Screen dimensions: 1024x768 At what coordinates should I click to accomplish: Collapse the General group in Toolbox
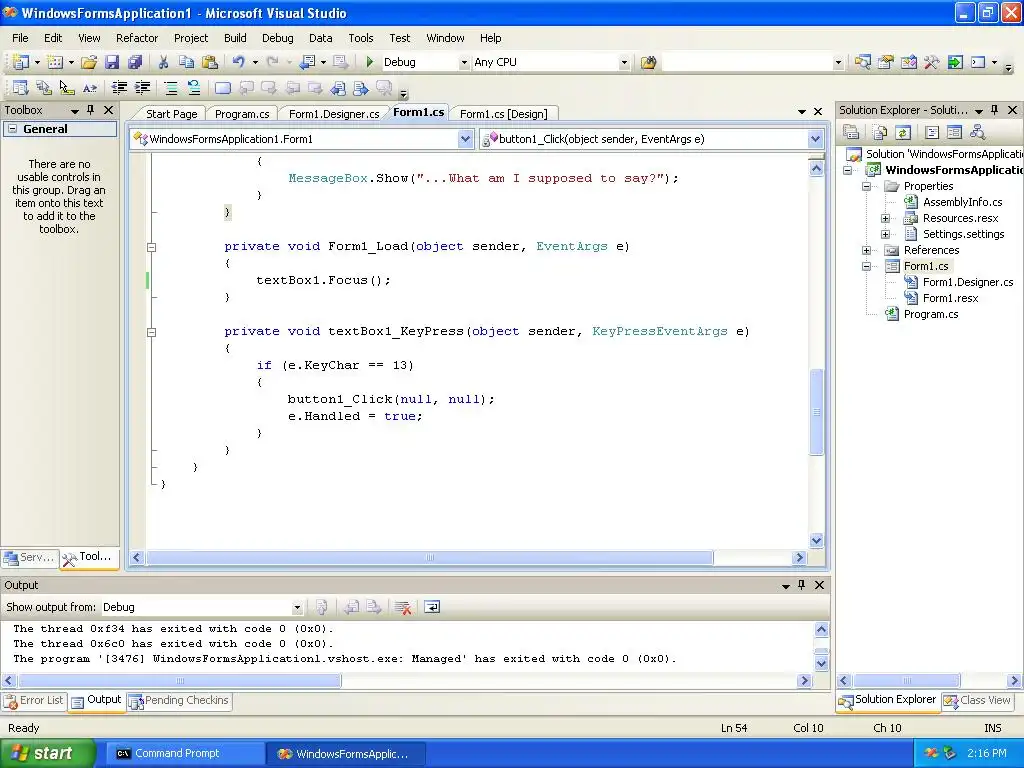click(x=12, y=129)
